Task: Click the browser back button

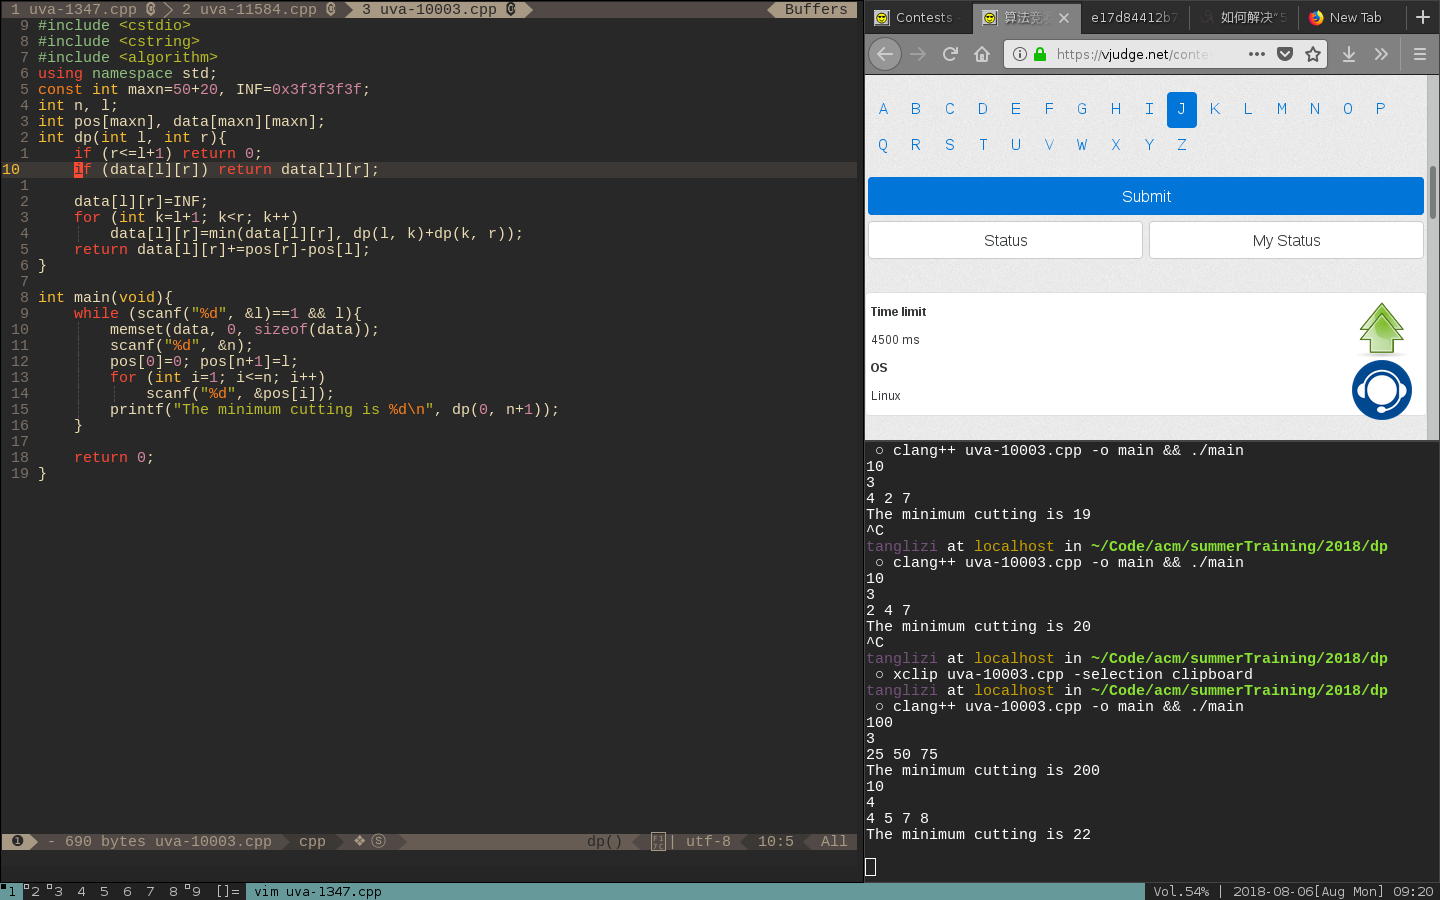Action: click(x=885, y=54)
